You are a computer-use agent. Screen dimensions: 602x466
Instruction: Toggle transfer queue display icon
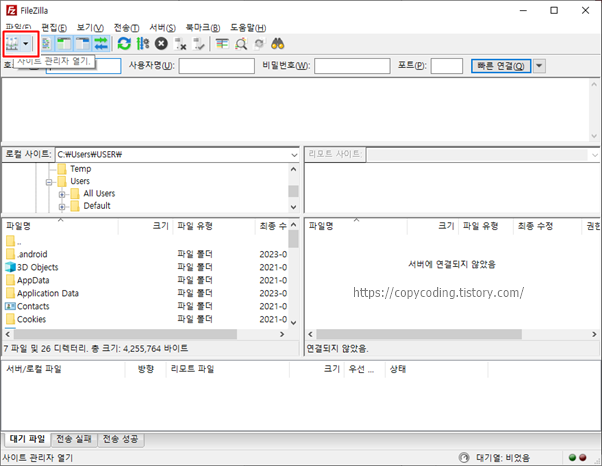101,44
